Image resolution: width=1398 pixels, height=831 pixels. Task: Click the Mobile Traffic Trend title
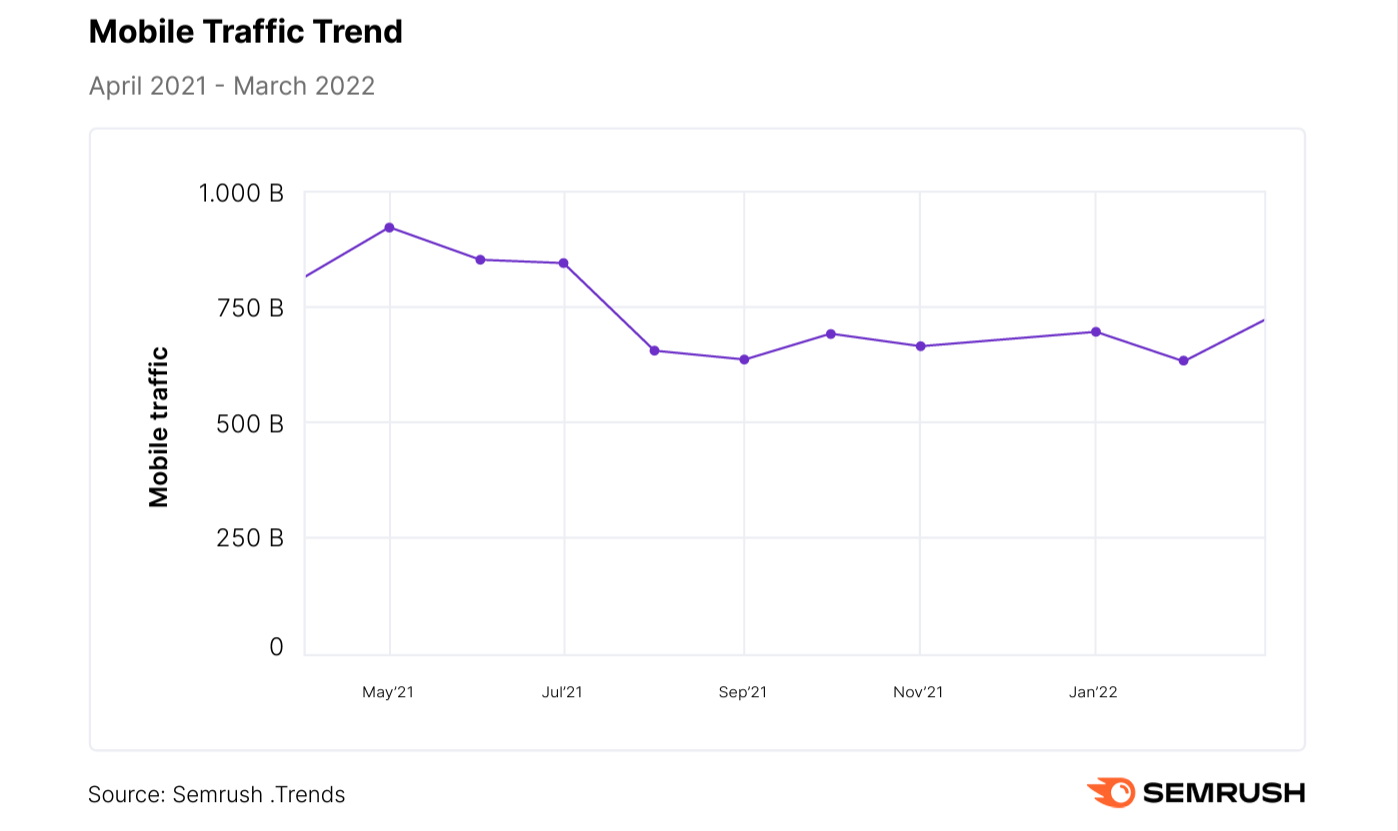point(245,32)
